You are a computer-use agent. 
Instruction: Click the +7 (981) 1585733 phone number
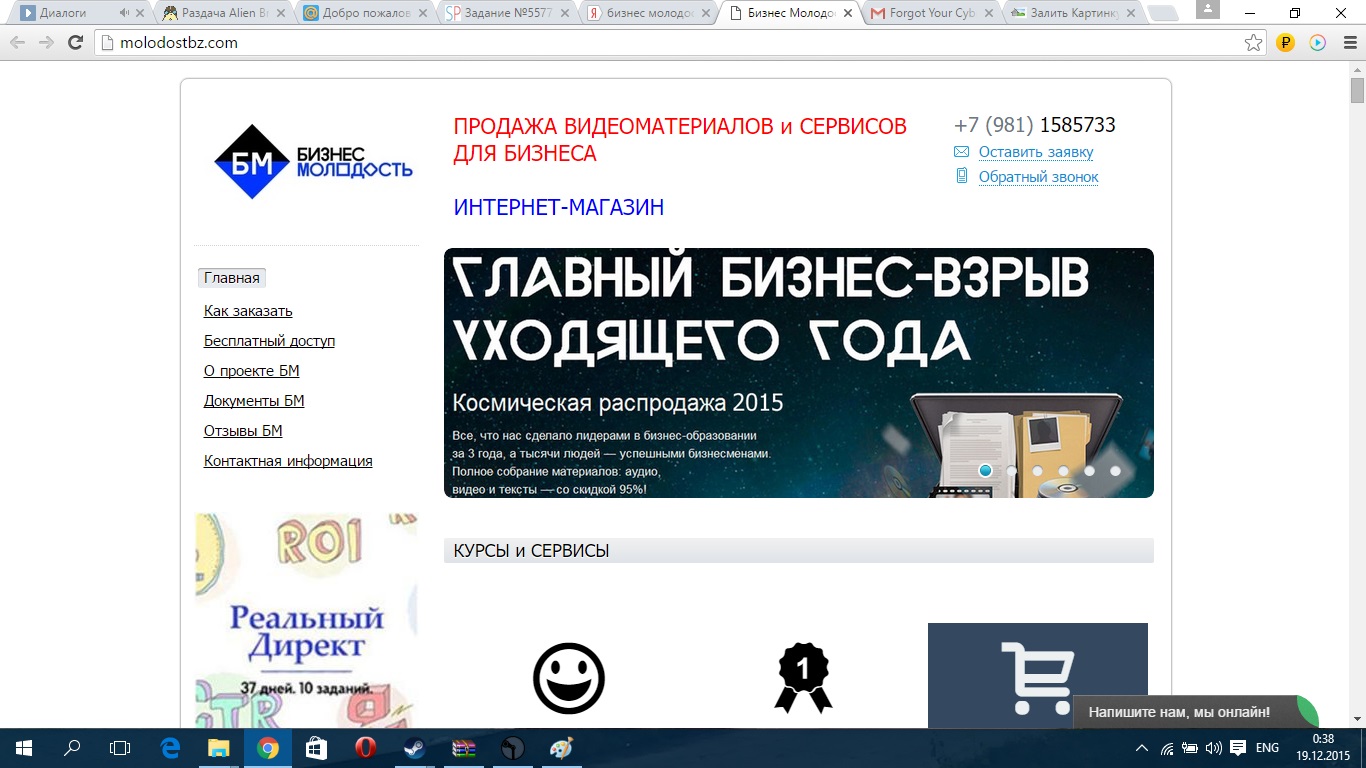(1035, 125)
